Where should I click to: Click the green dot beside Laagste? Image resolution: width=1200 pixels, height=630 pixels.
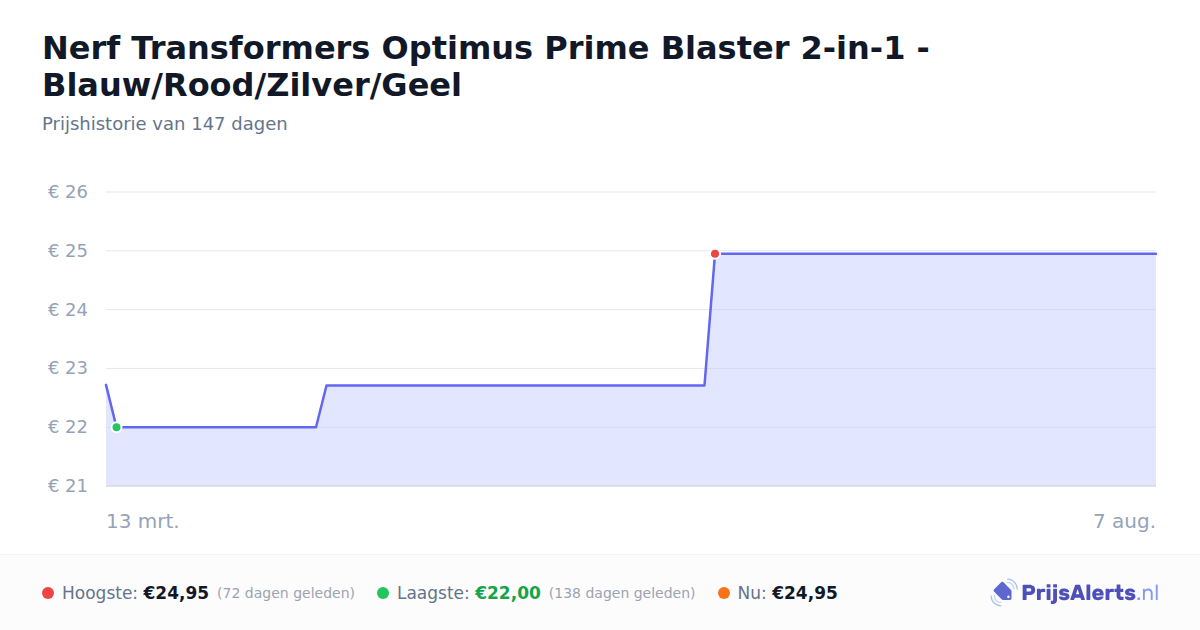tap(383, 593)
